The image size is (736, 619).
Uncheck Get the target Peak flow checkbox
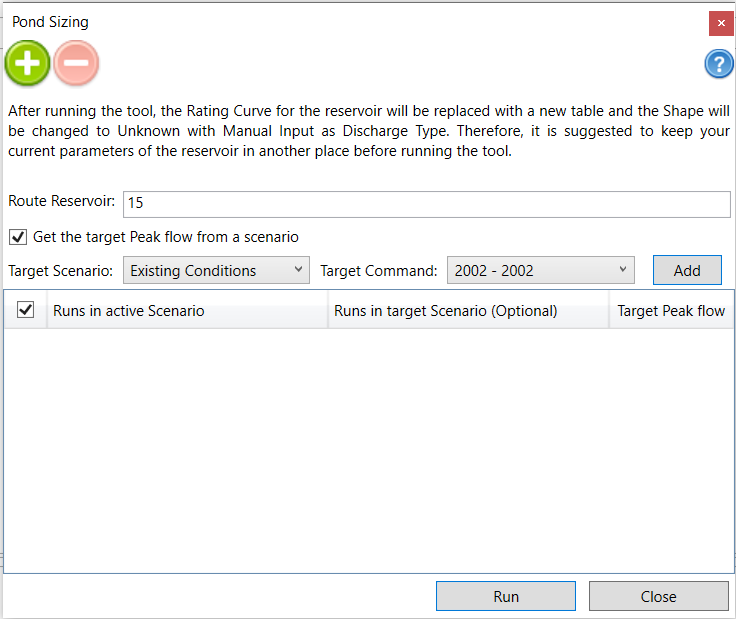[x=17, y=237]
